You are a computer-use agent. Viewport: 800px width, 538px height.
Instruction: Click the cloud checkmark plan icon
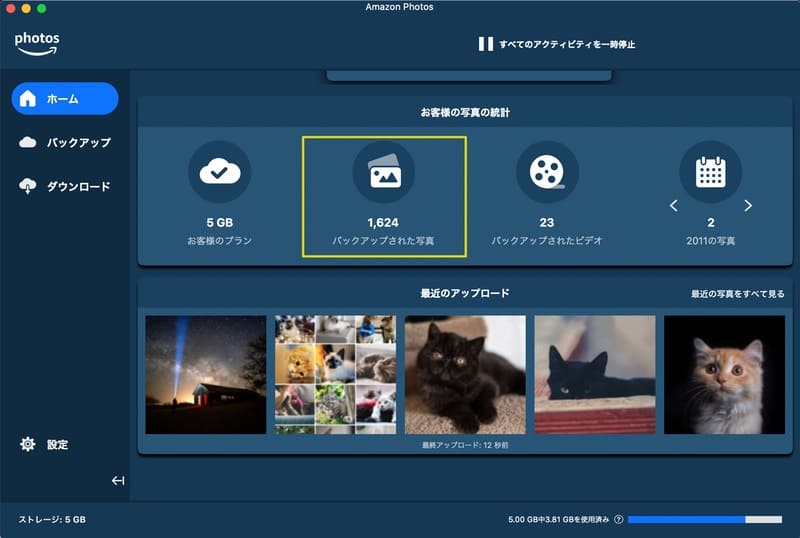tap(219, 173)
